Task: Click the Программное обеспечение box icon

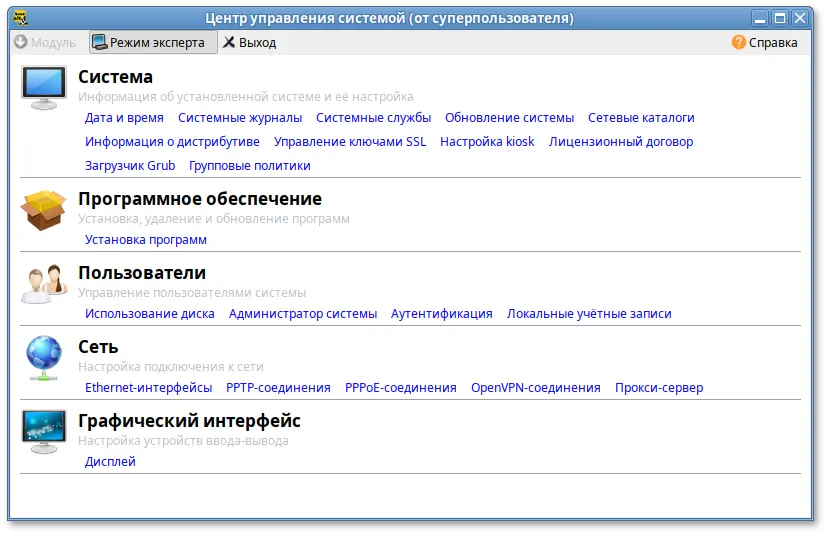Action: (43, 210)
